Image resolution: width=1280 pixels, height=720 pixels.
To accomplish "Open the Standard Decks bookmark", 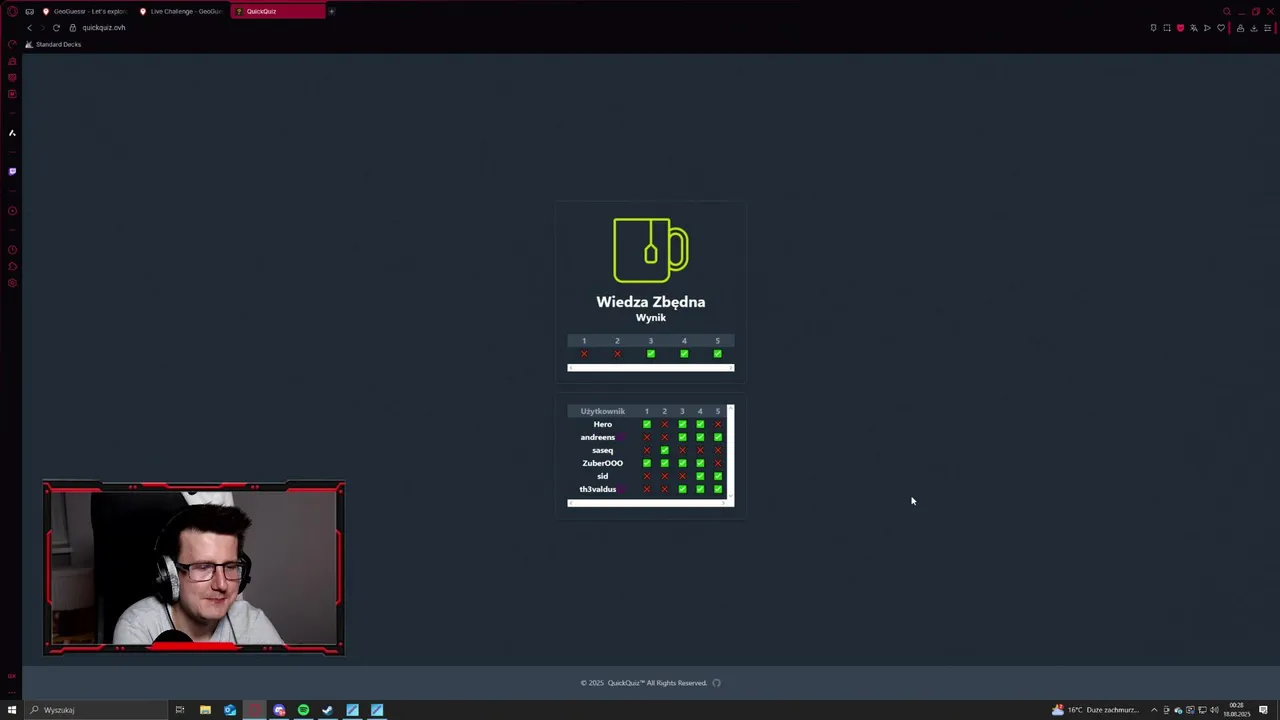I will (x=53, y=44).
